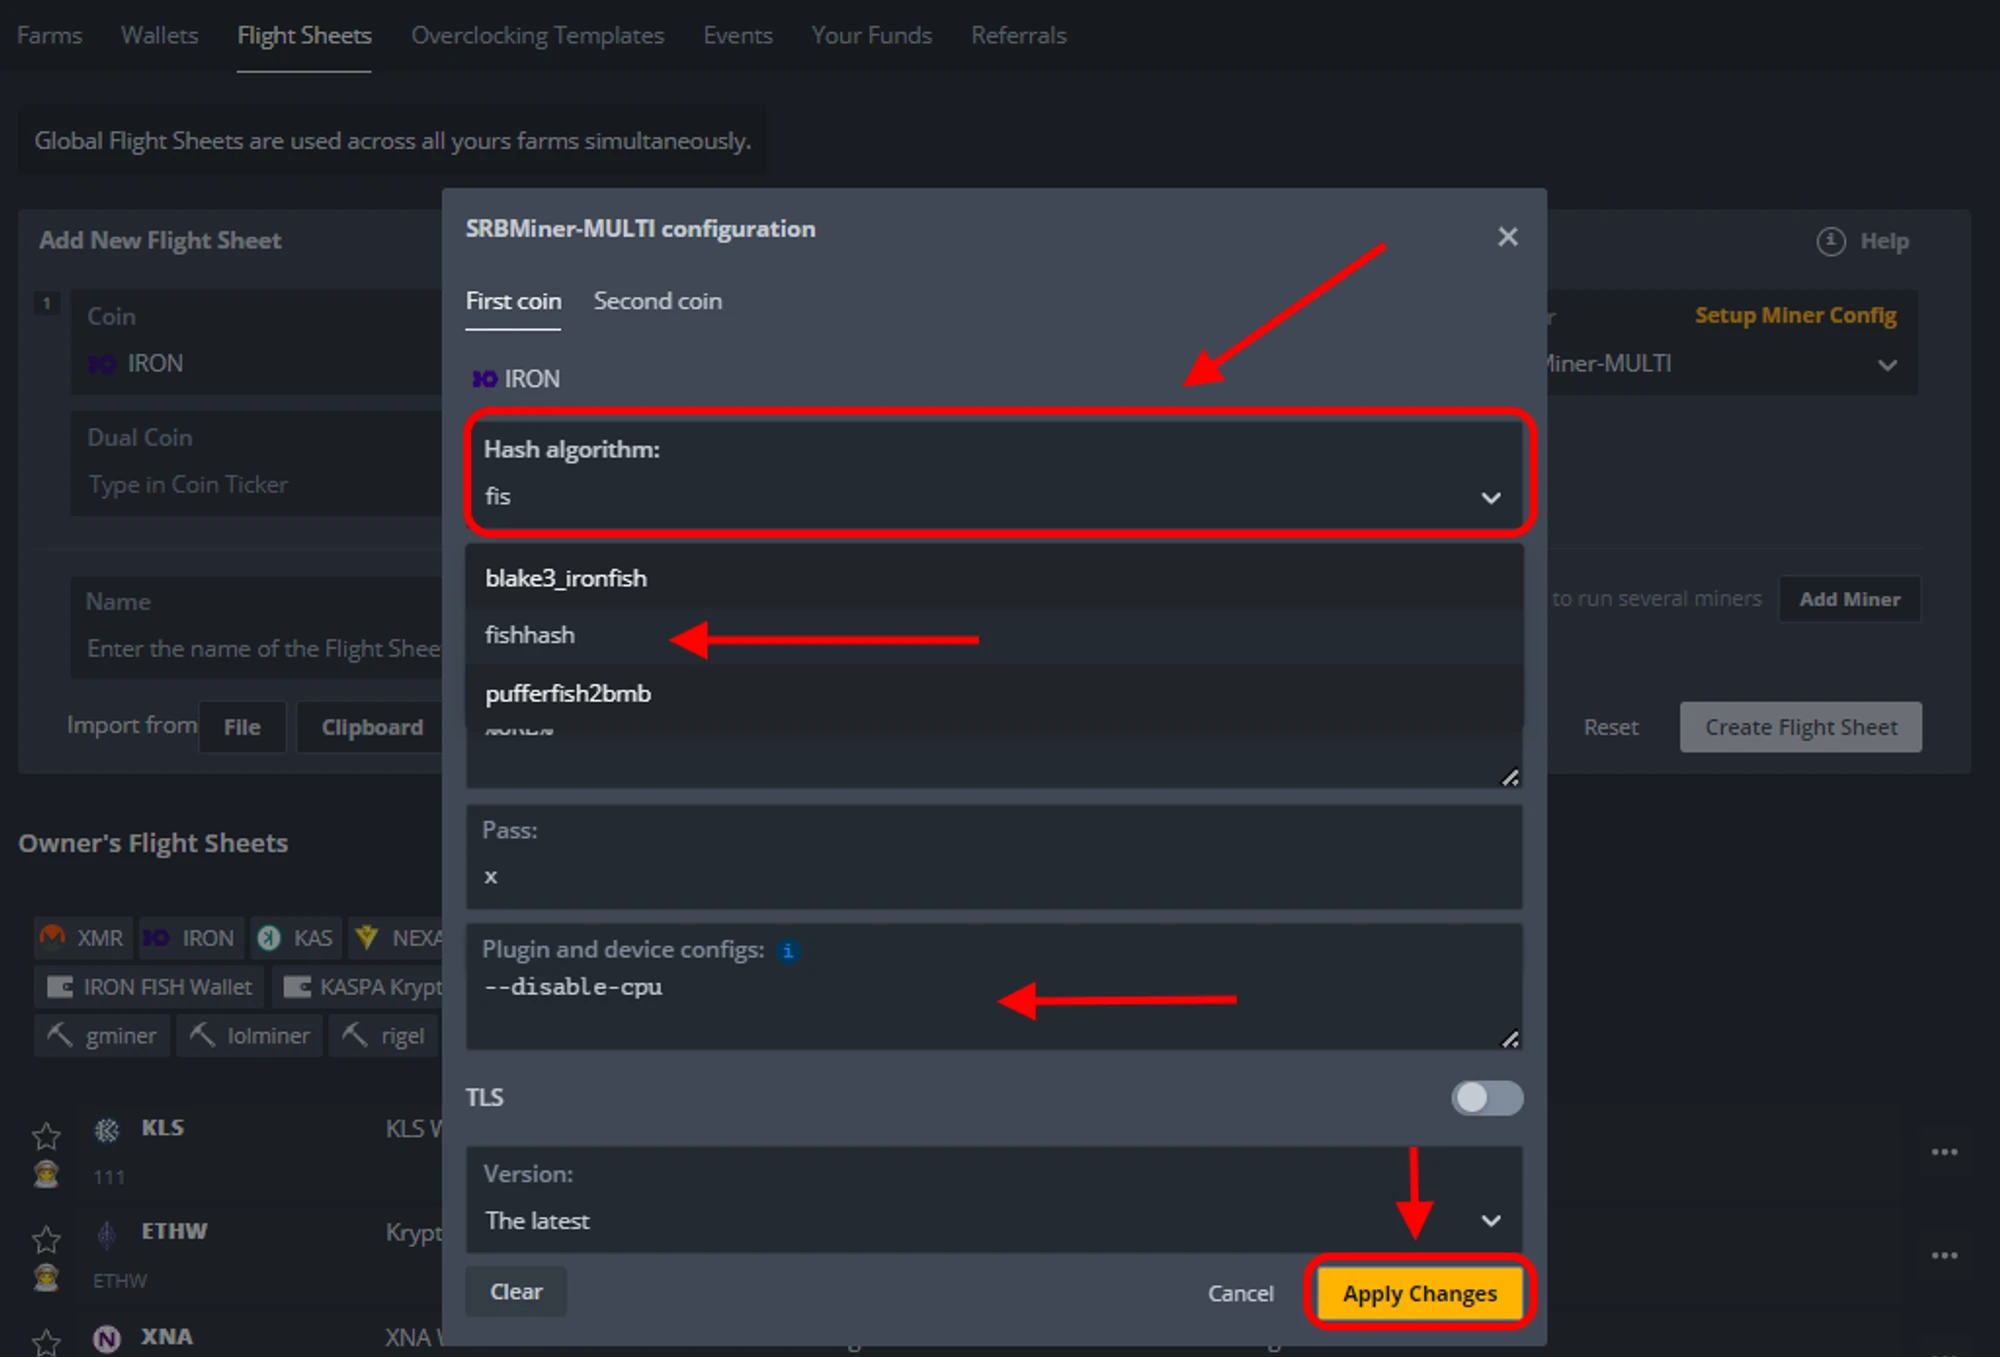Filter flight sheets by XMR coin tag

[x=83, y=938]
